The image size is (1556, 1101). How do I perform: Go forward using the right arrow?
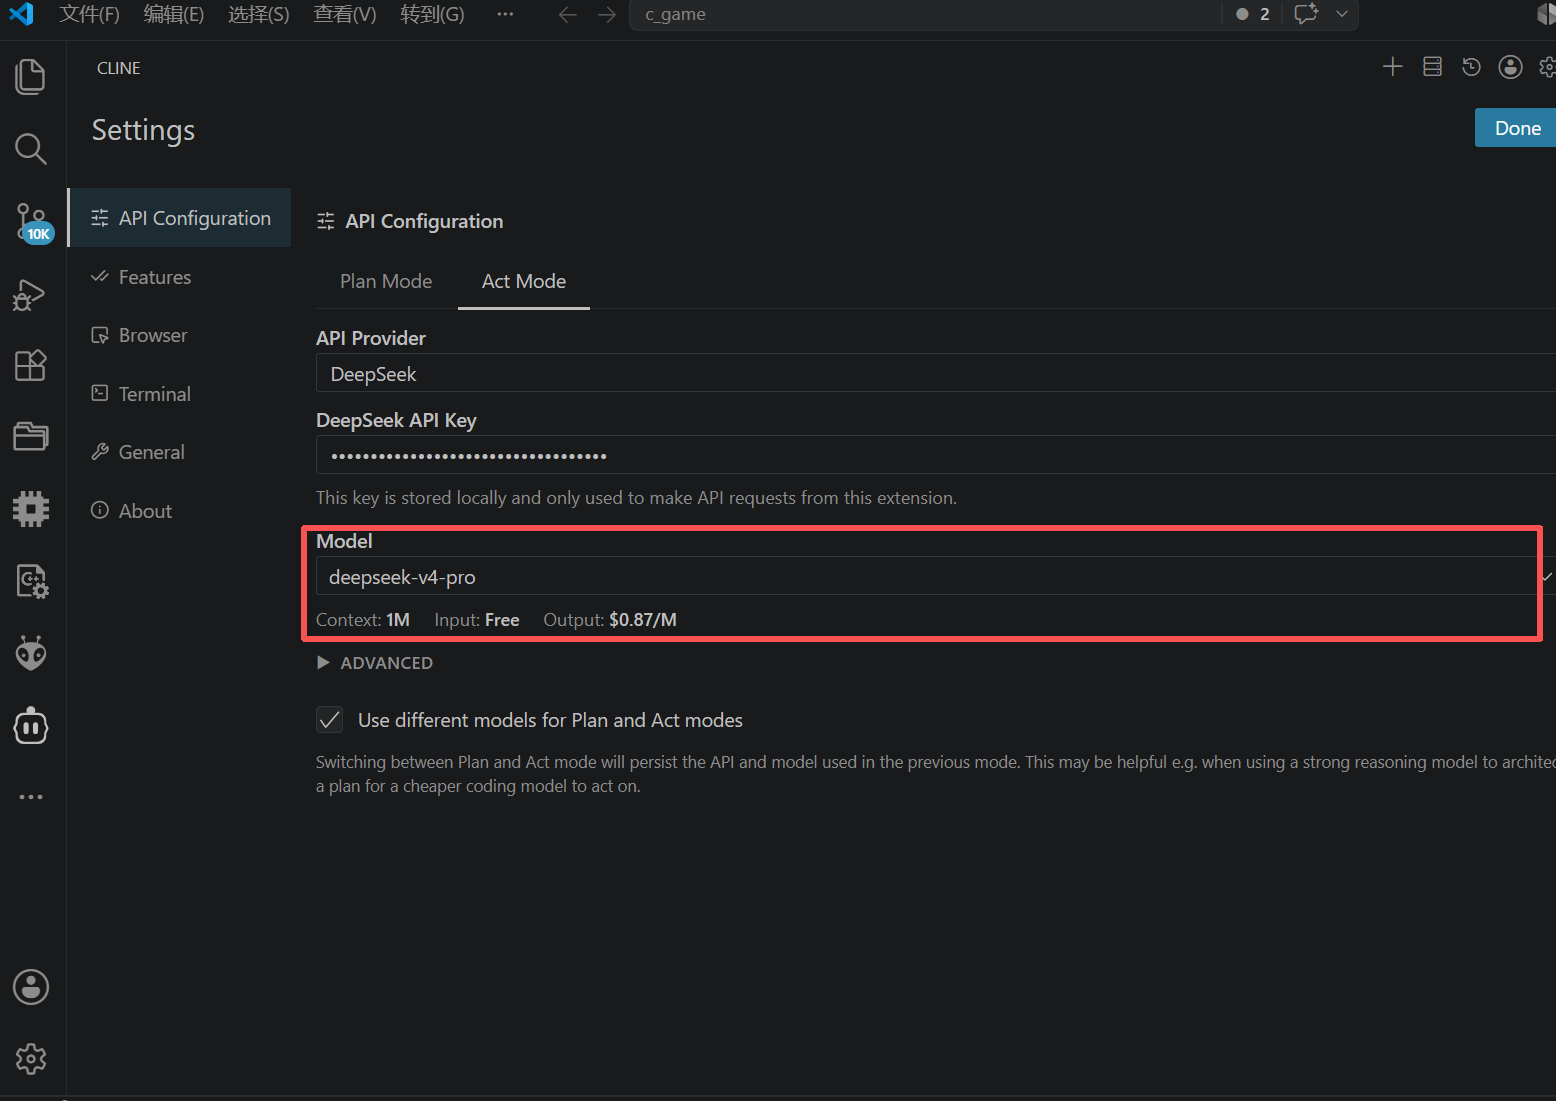607,14
